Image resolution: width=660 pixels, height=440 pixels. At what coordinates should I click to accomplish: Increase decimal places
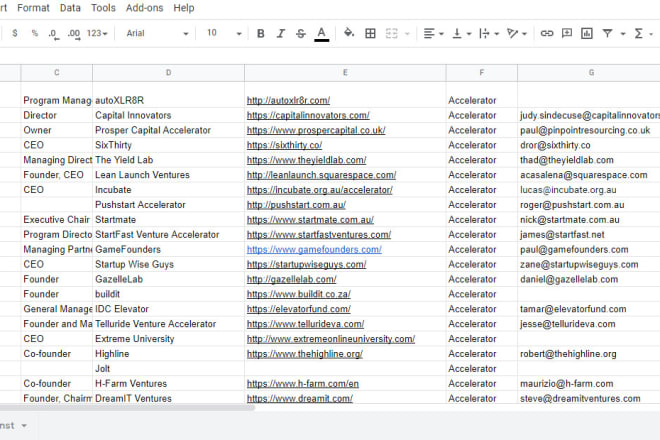click(74, 34)
